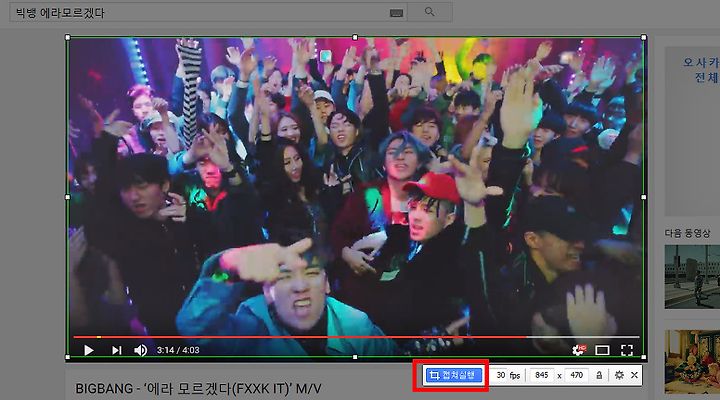Close the capture toolbar with X

pyautogui.click(x=634, y=375)
